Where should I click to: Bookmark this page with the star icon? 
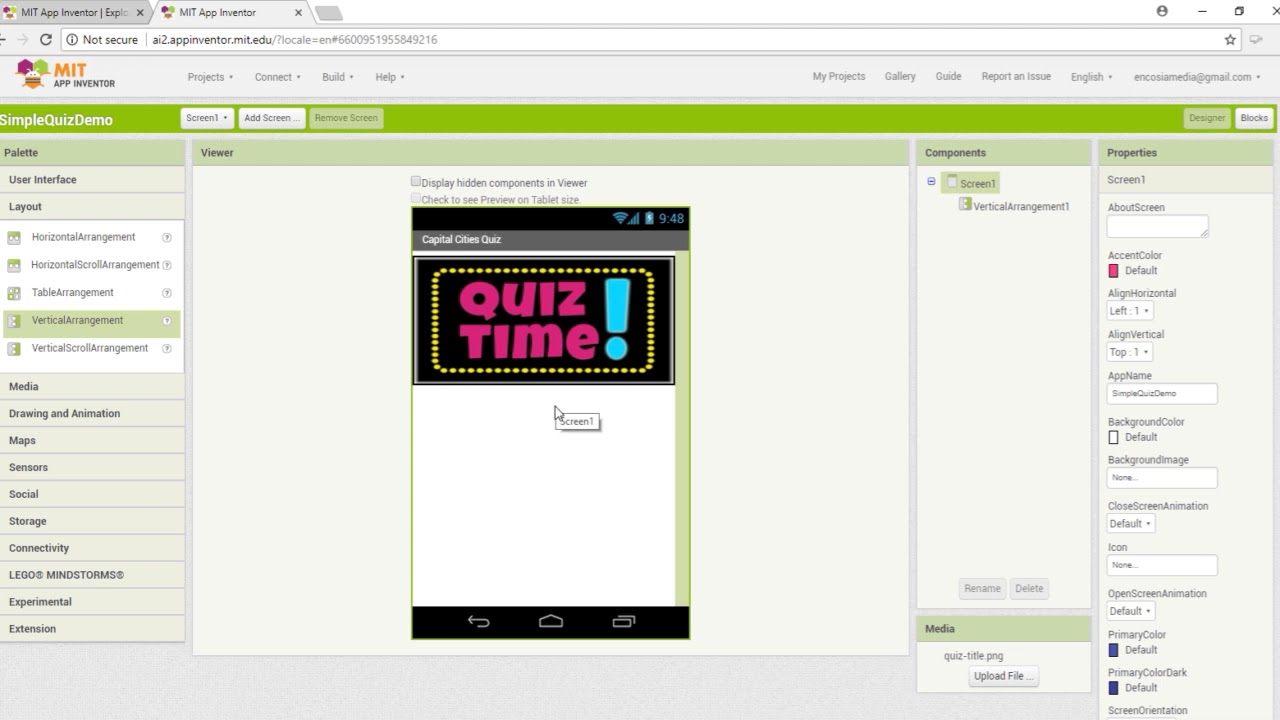1230,39
